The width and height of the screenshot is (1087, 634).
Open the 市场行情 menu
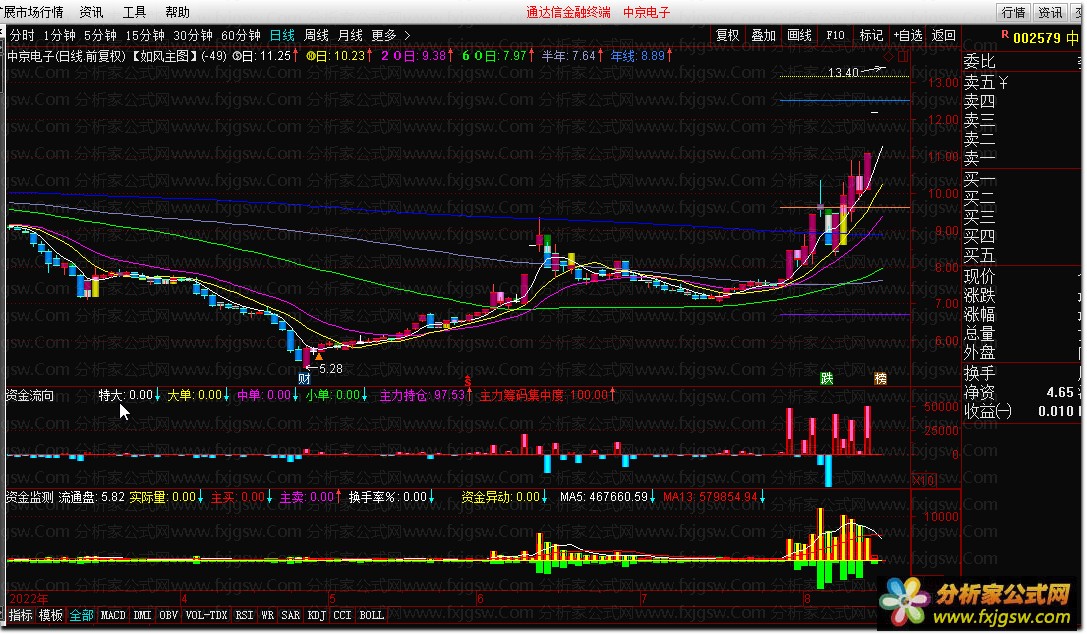click(33, 12)
